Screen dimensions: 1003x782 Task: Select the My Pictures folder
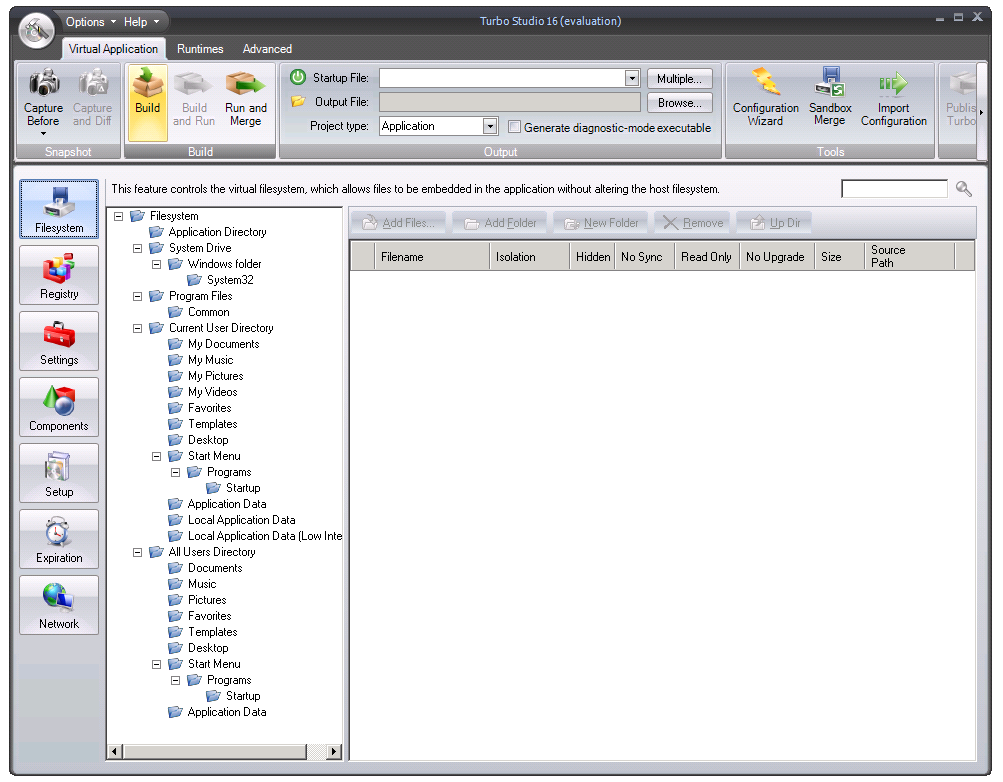[x=216, y=376]
